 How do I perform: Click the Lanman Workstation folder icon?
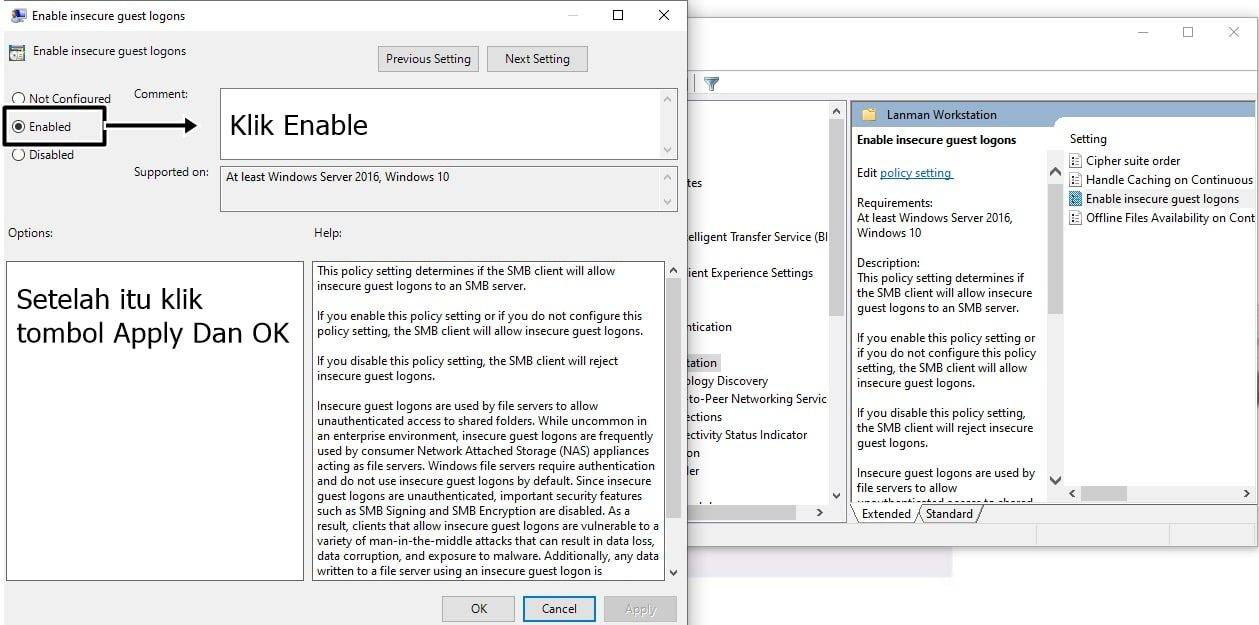point(868,114)
